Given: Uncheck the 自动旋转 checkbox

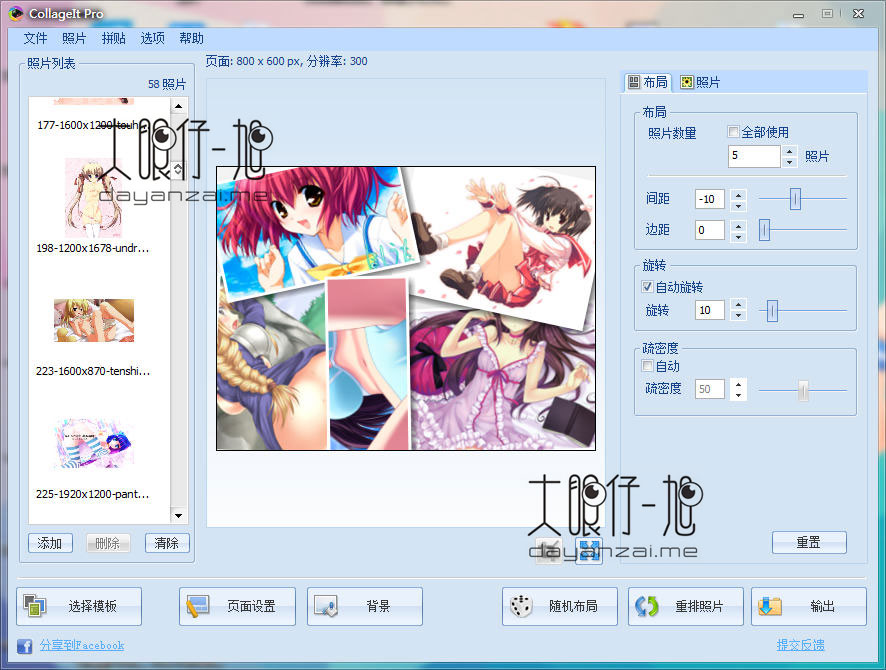Looking at the screenshot, I should [648, 286].
